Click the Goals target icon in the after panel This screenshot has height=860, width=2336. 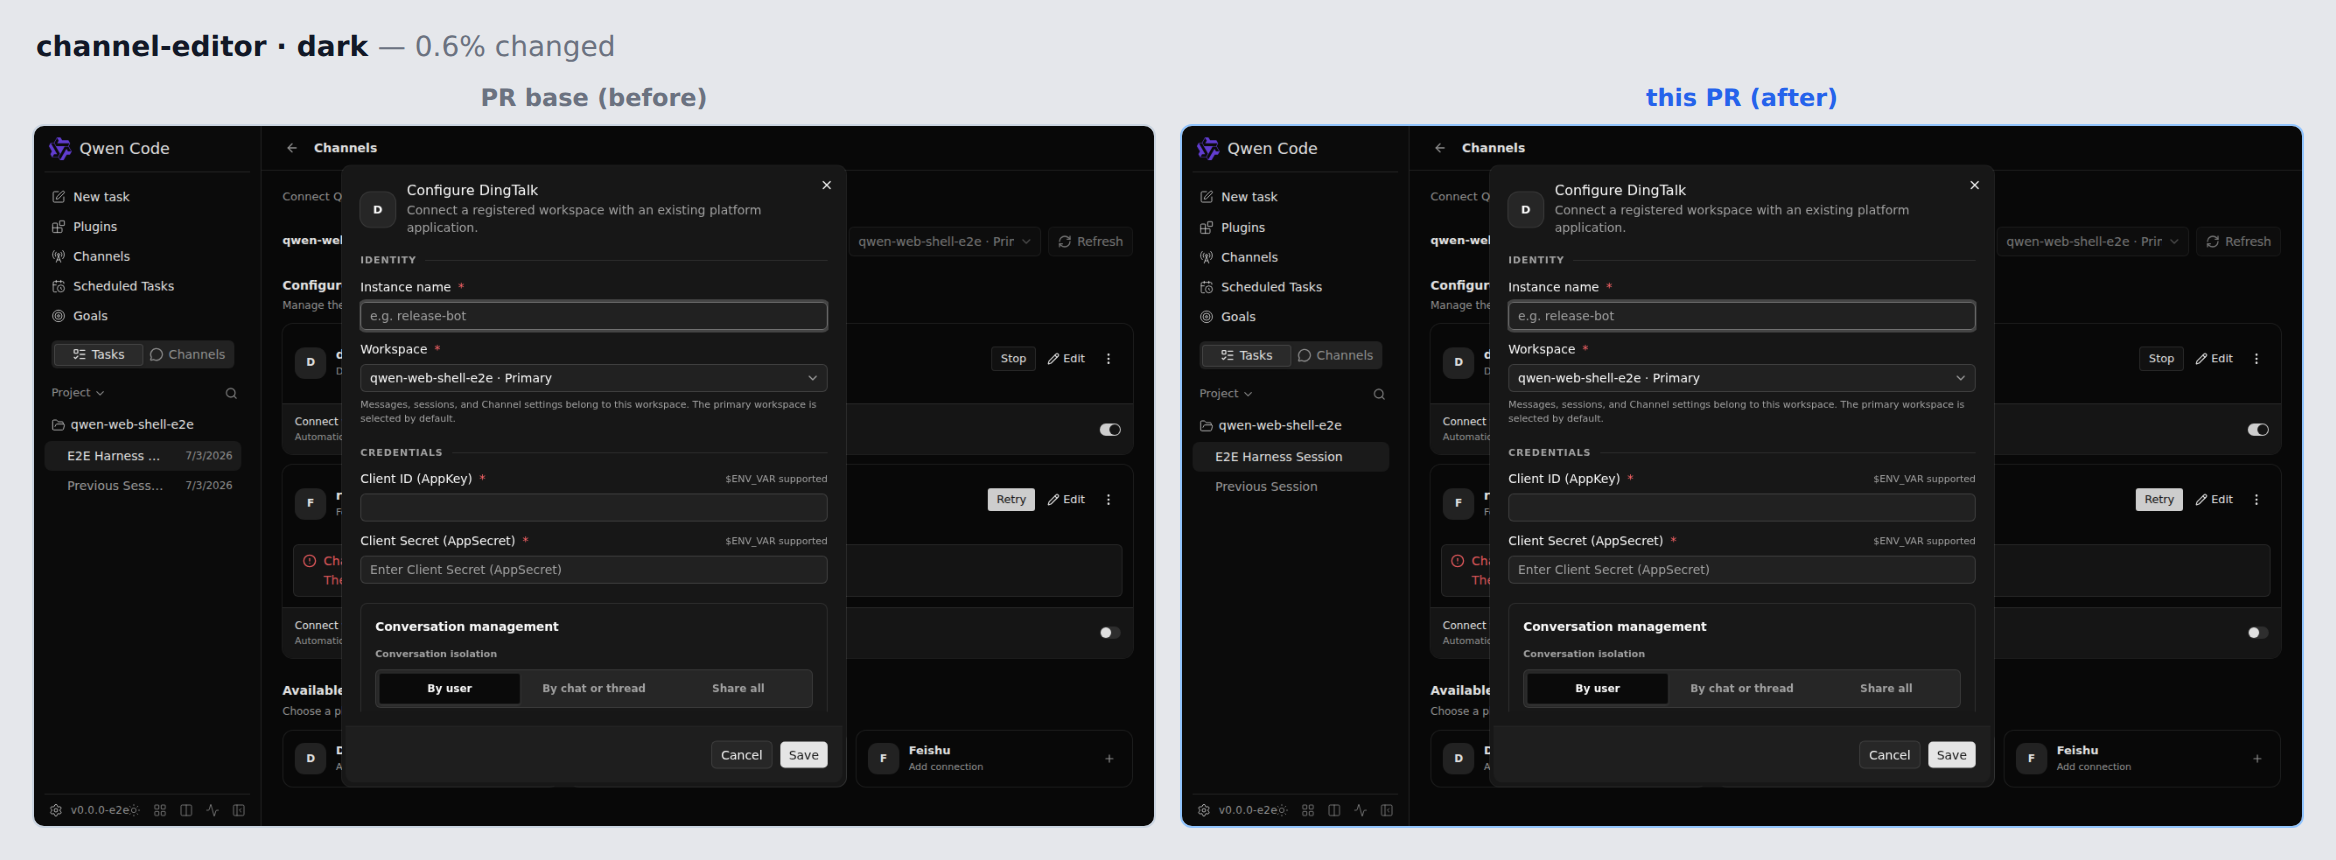tap(1207, 317)
